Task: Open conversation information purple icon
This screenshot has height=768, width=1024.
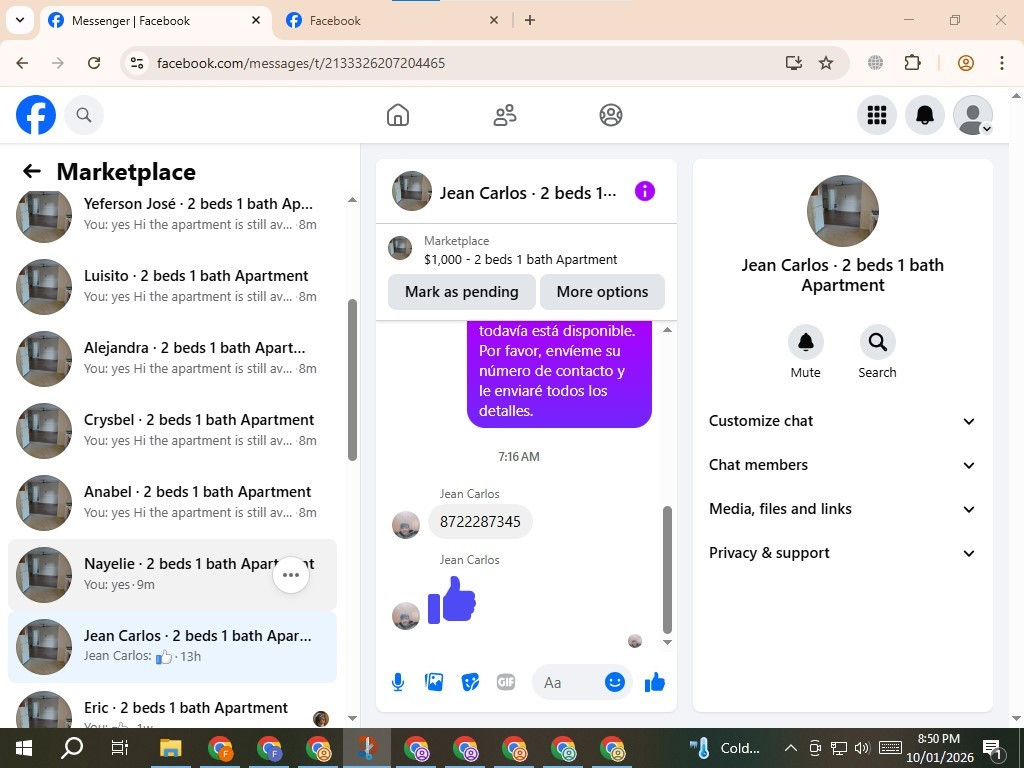Action: click(645, 191)
